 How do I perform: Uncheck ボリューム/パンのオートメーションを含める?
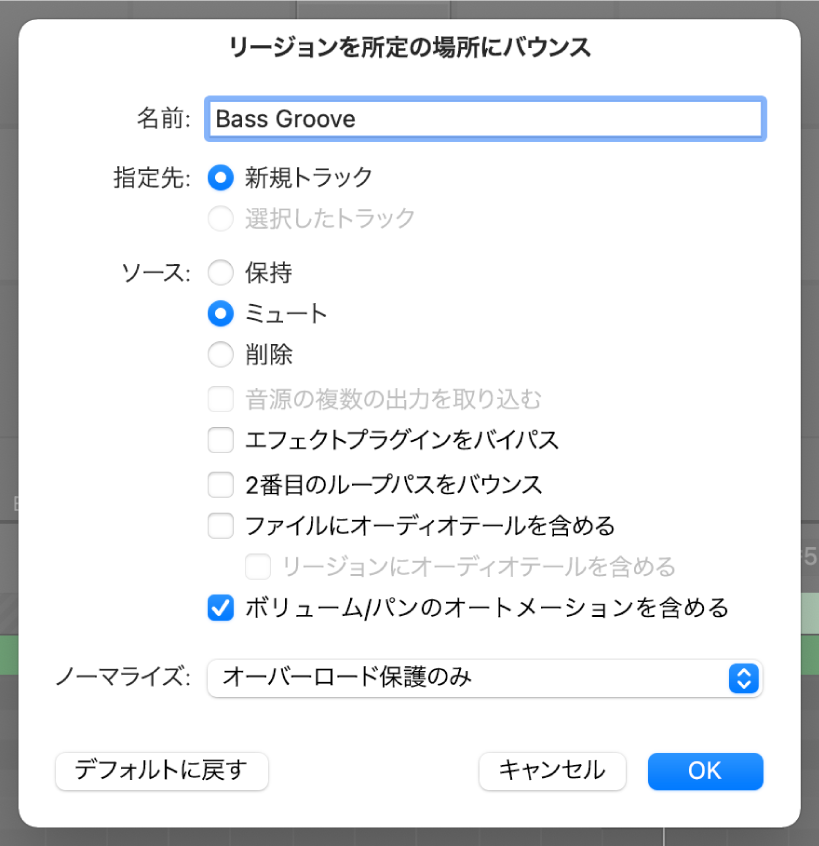[220, 607]
